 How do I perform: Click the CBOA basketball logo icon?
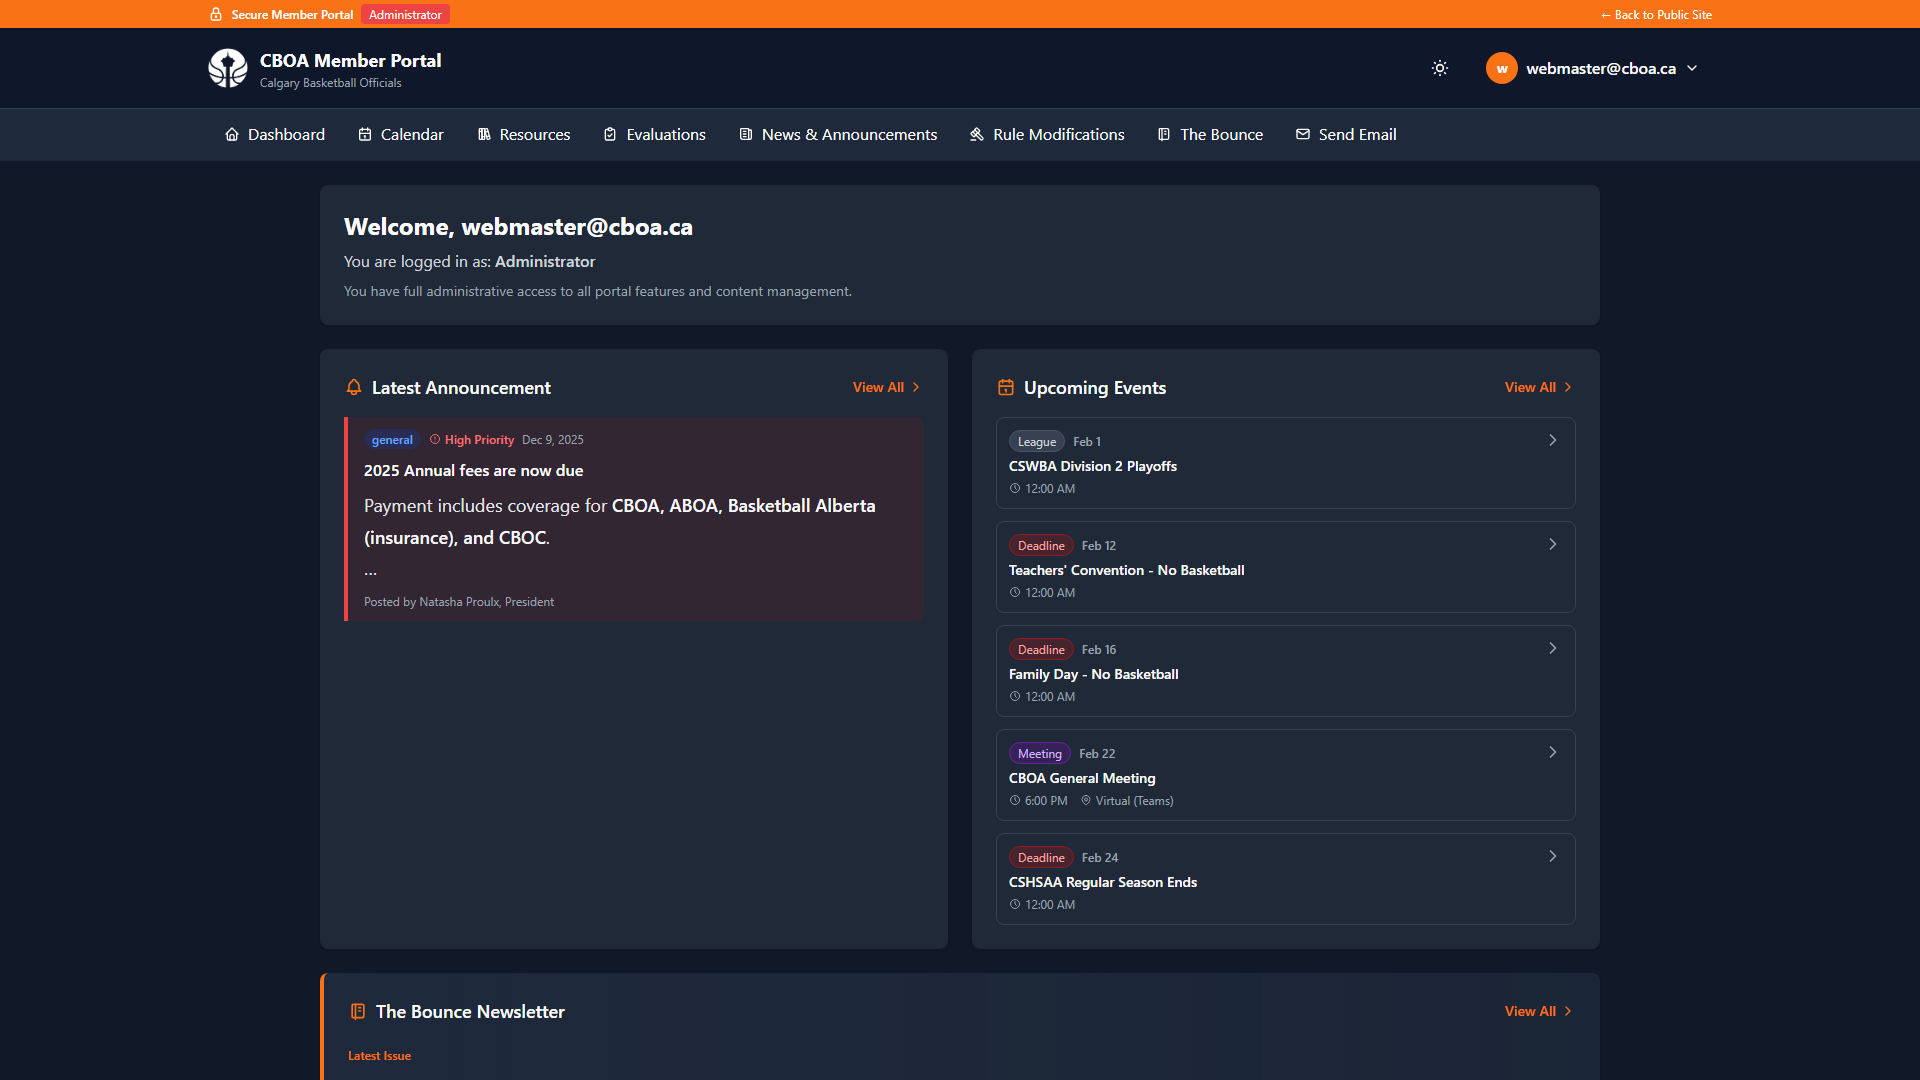(x=227, y=68)
